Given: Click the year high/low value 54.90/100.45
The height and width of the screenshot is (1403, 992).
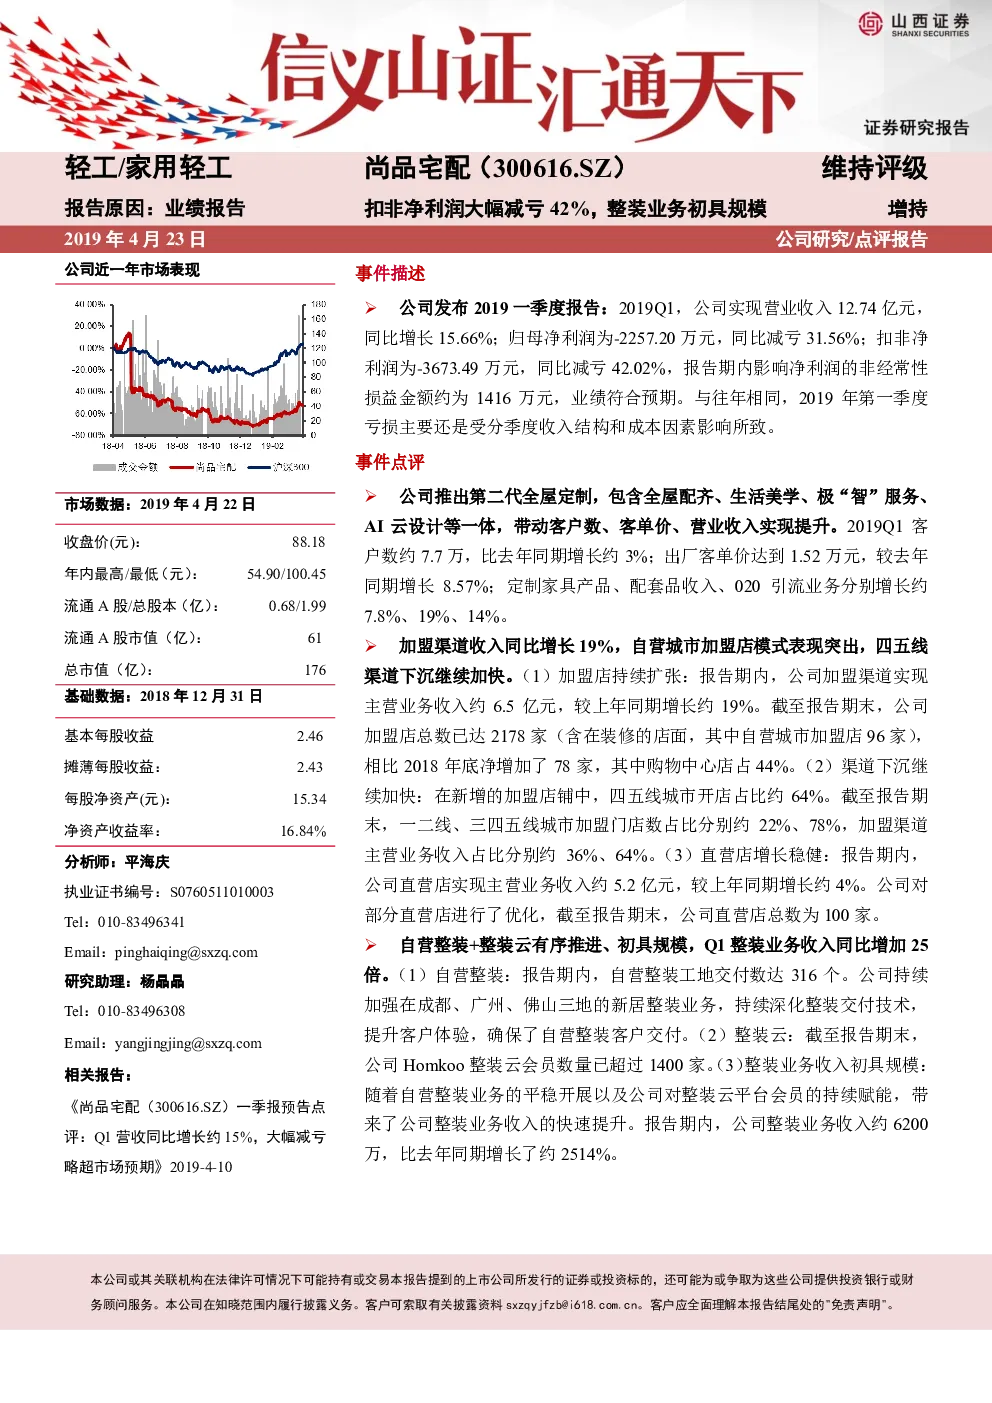Looking at the screenshot, I should point(287,574).
